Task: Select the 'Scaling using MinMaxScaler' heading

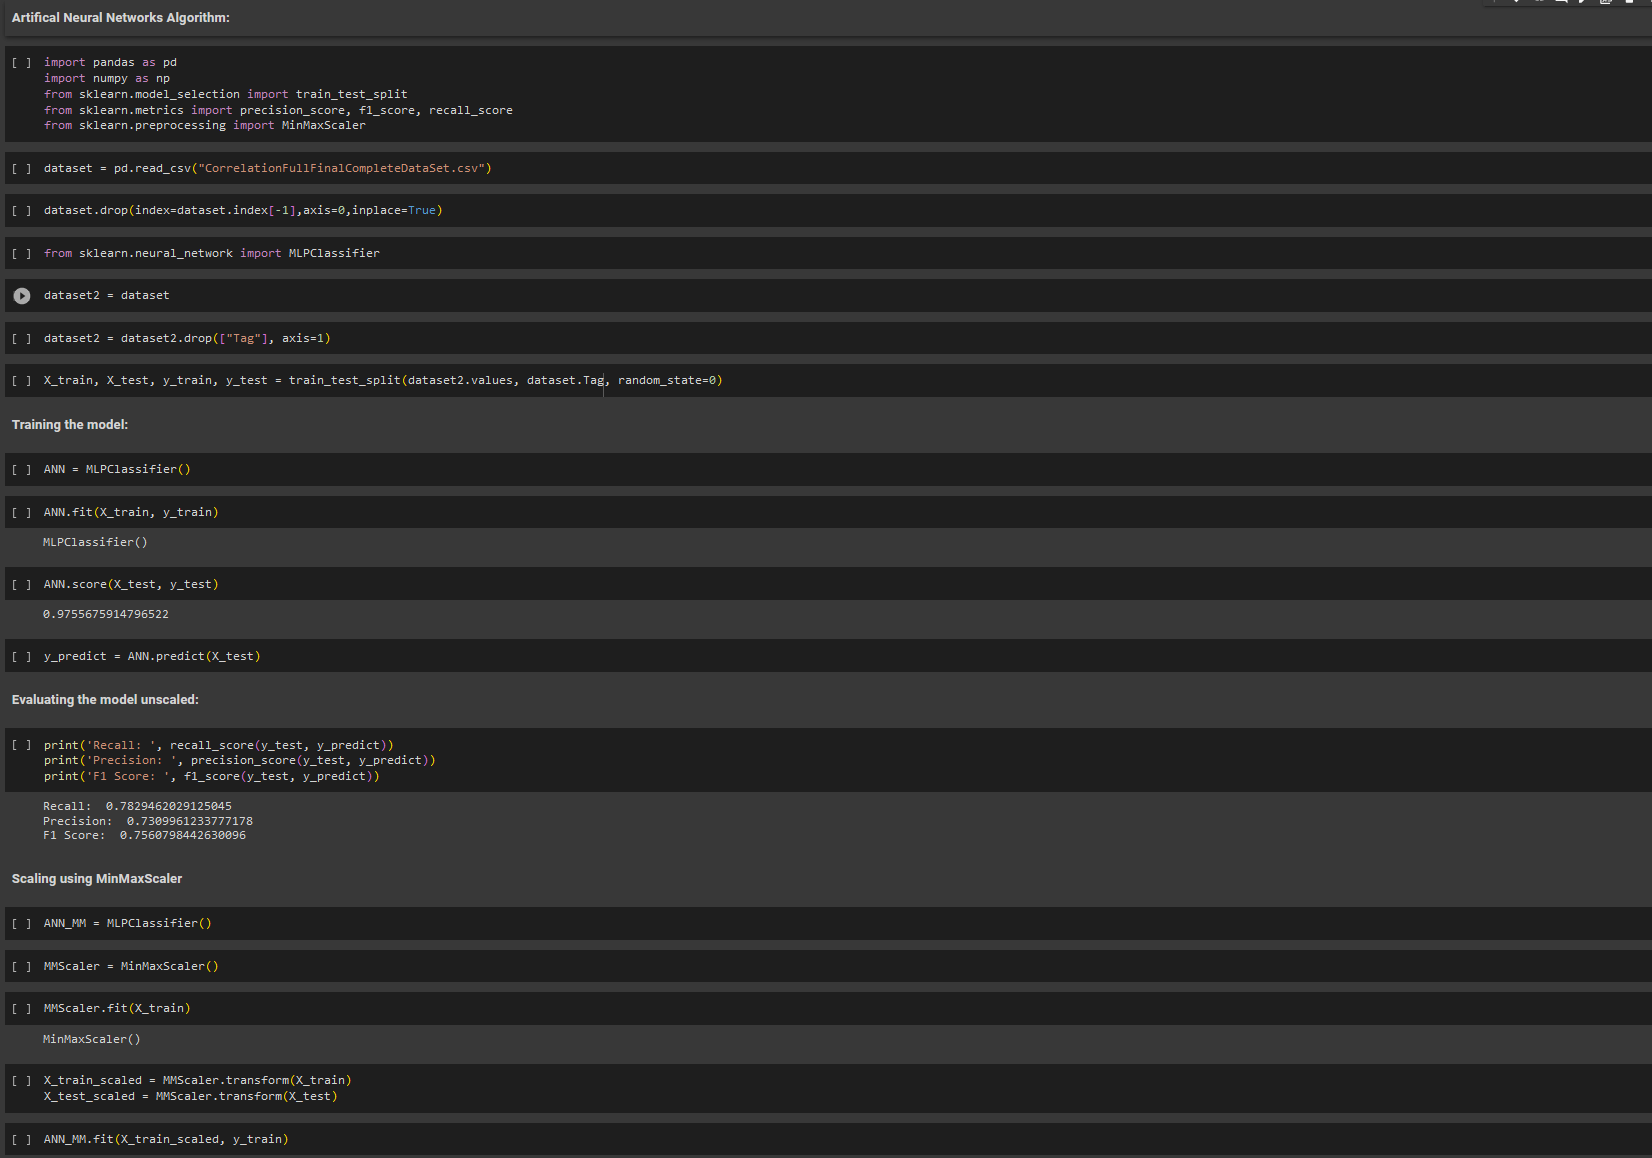Action: coord(97,879)
